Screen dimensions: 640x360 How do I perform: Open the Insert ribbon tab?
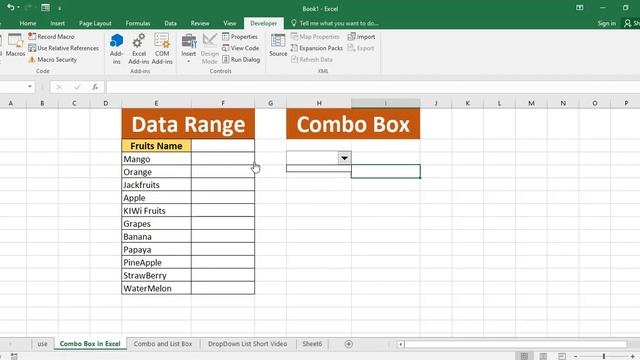(58, 23)
